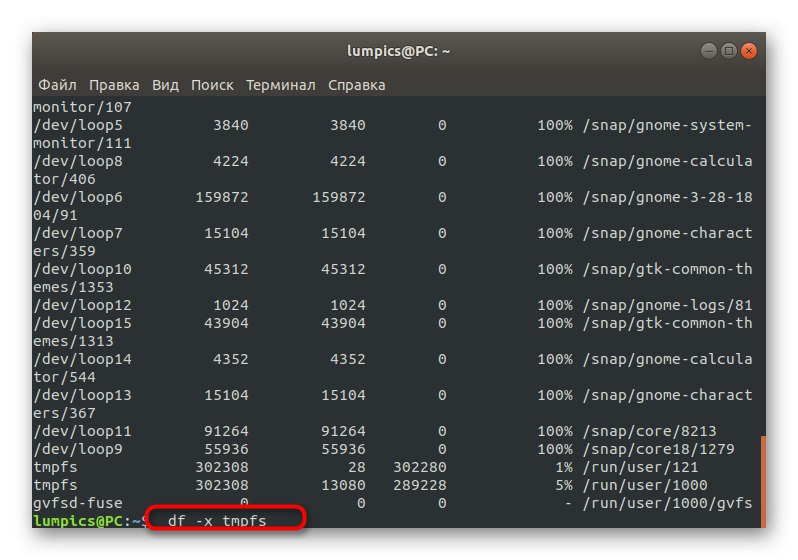Click the /dev/loop13 device name
Image resolution: width=798 pixels, height=560 pixels.
click(82, 395)
